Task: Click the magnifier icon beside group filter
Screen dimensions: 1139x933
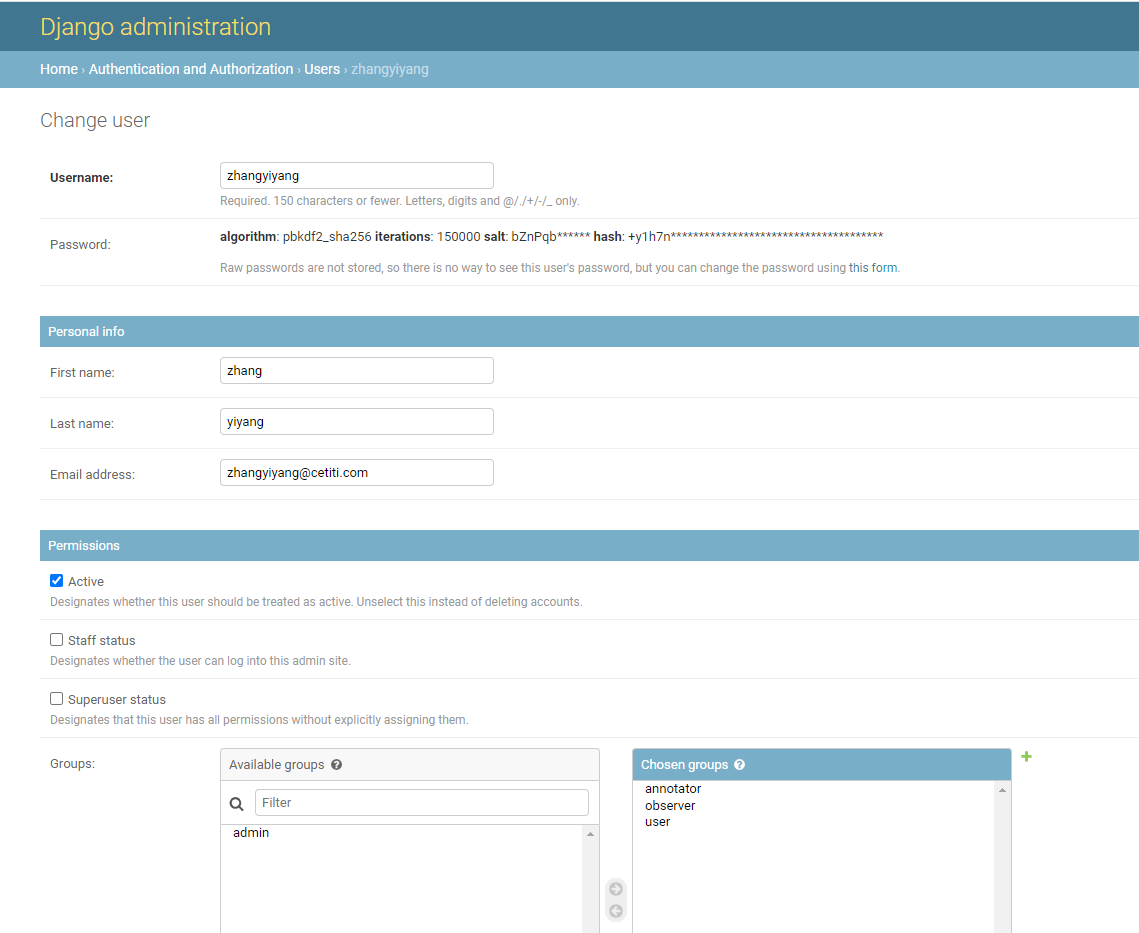Action: [x=237, y=804]
